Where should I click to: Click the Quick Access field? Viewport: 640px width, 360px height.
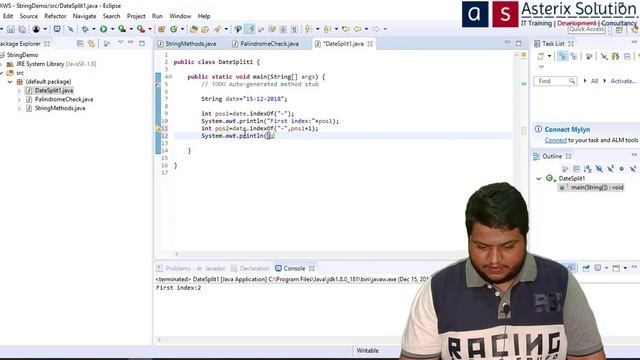point(588,29)
